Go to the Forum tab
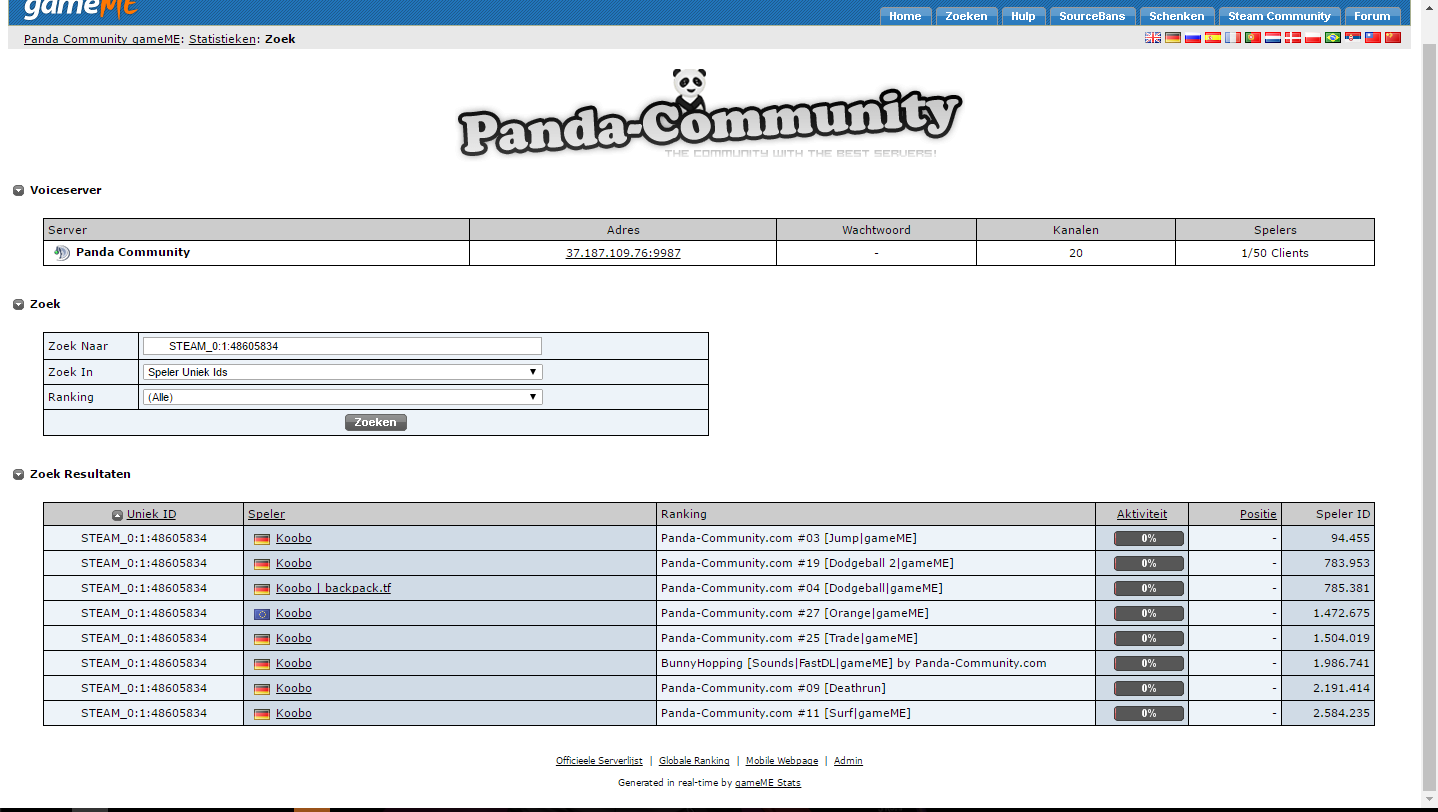This screenshot has width=1438, height=812. click(1372, 16)
